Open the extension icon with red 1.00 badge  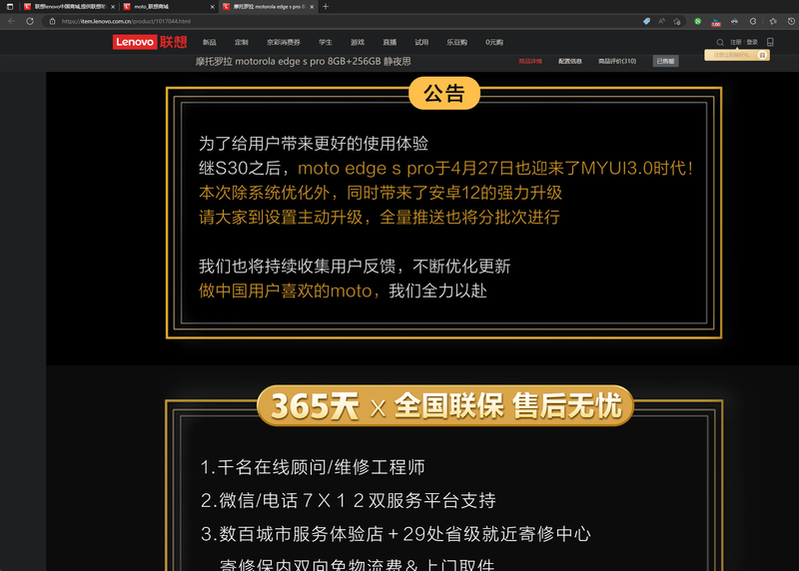click(716, 22)
